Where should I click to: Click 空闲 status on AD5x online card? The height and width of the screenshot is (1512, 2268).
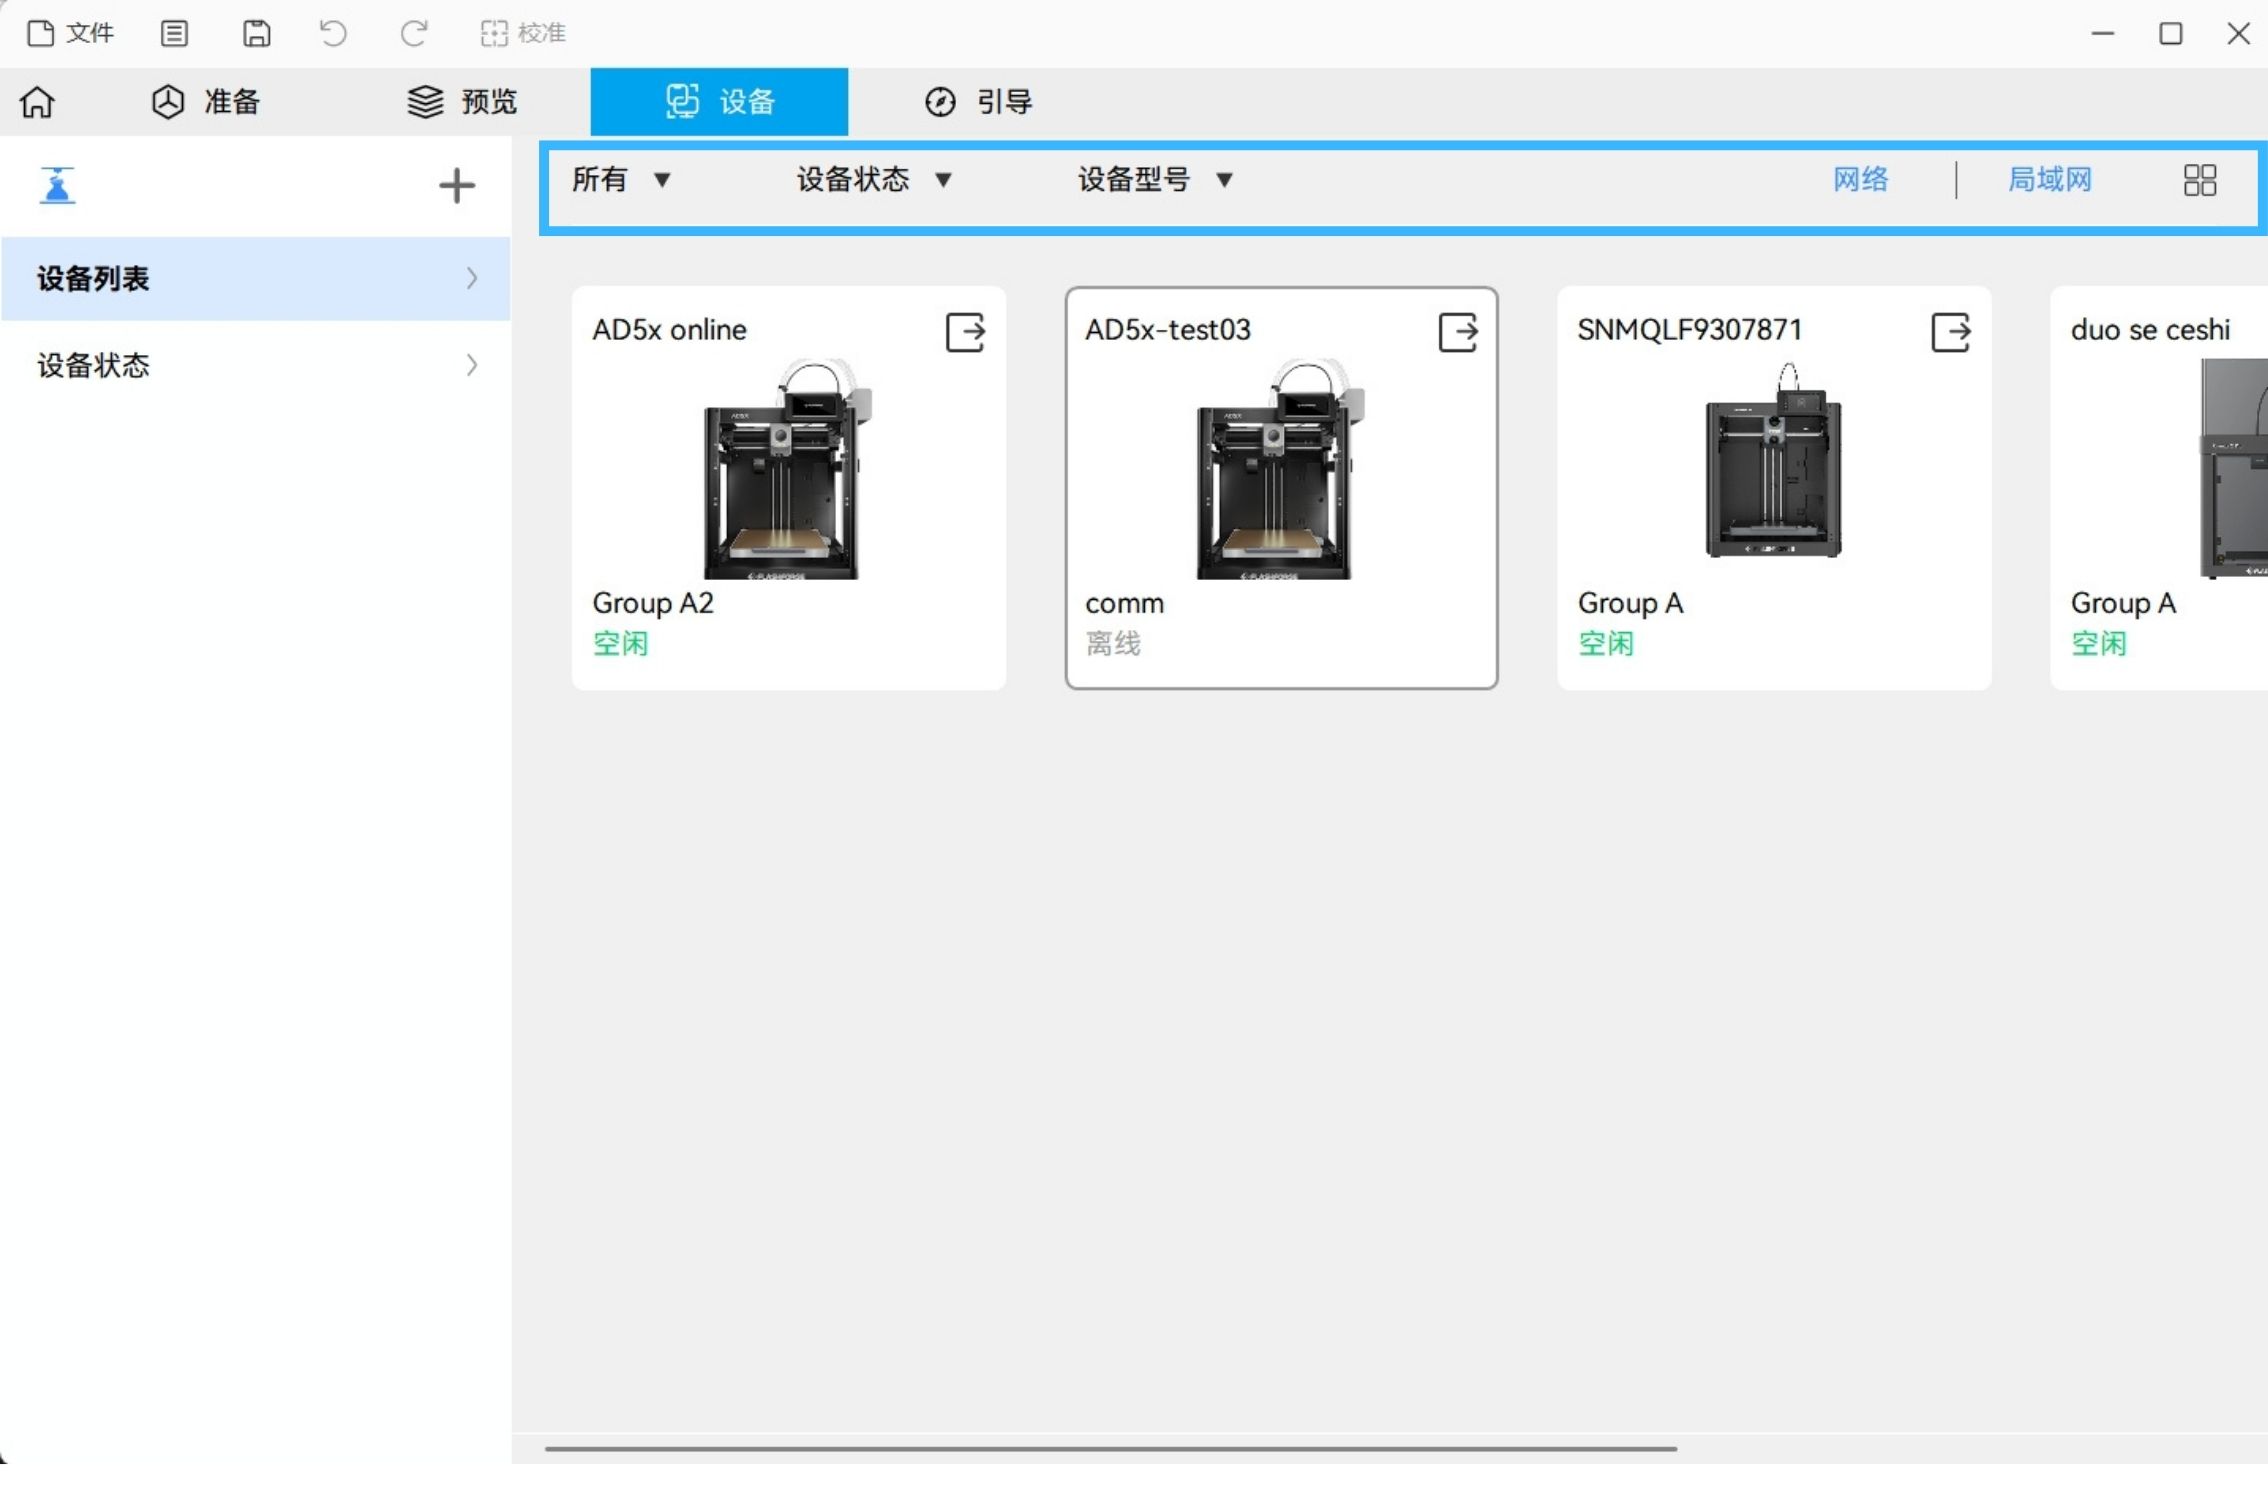click(x=620, y=644)
